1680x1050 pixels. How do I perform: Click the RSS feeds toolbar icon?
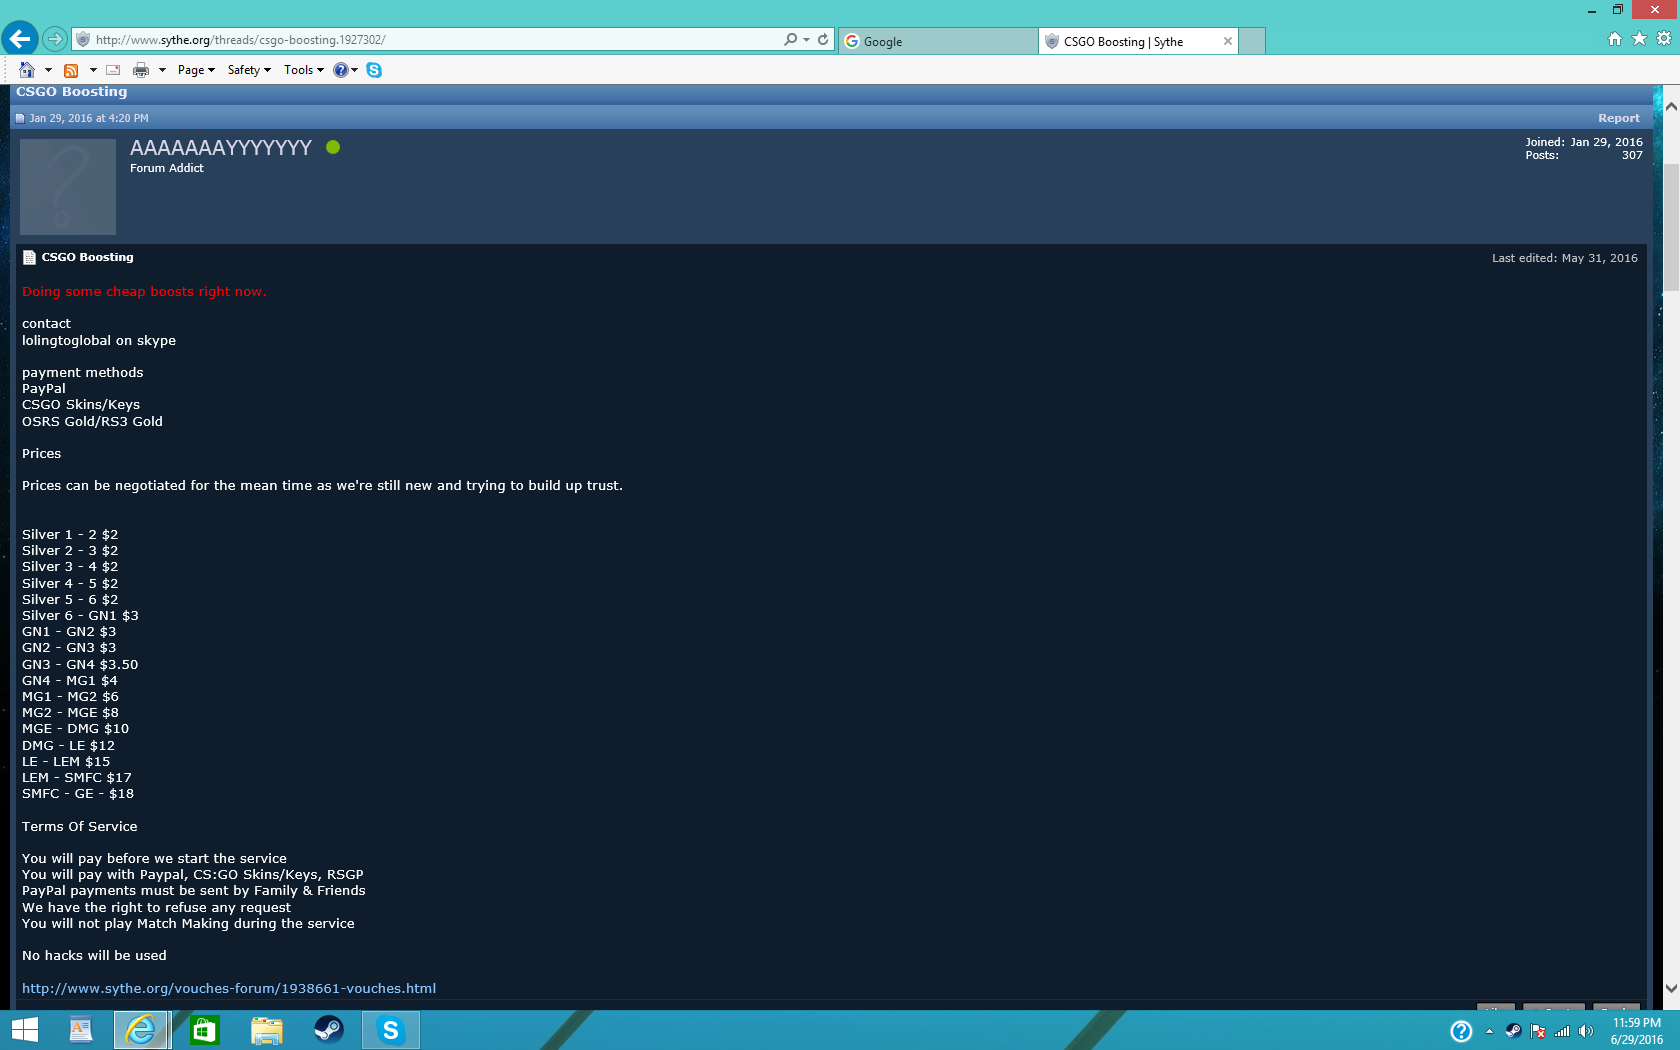click(71, 70)
